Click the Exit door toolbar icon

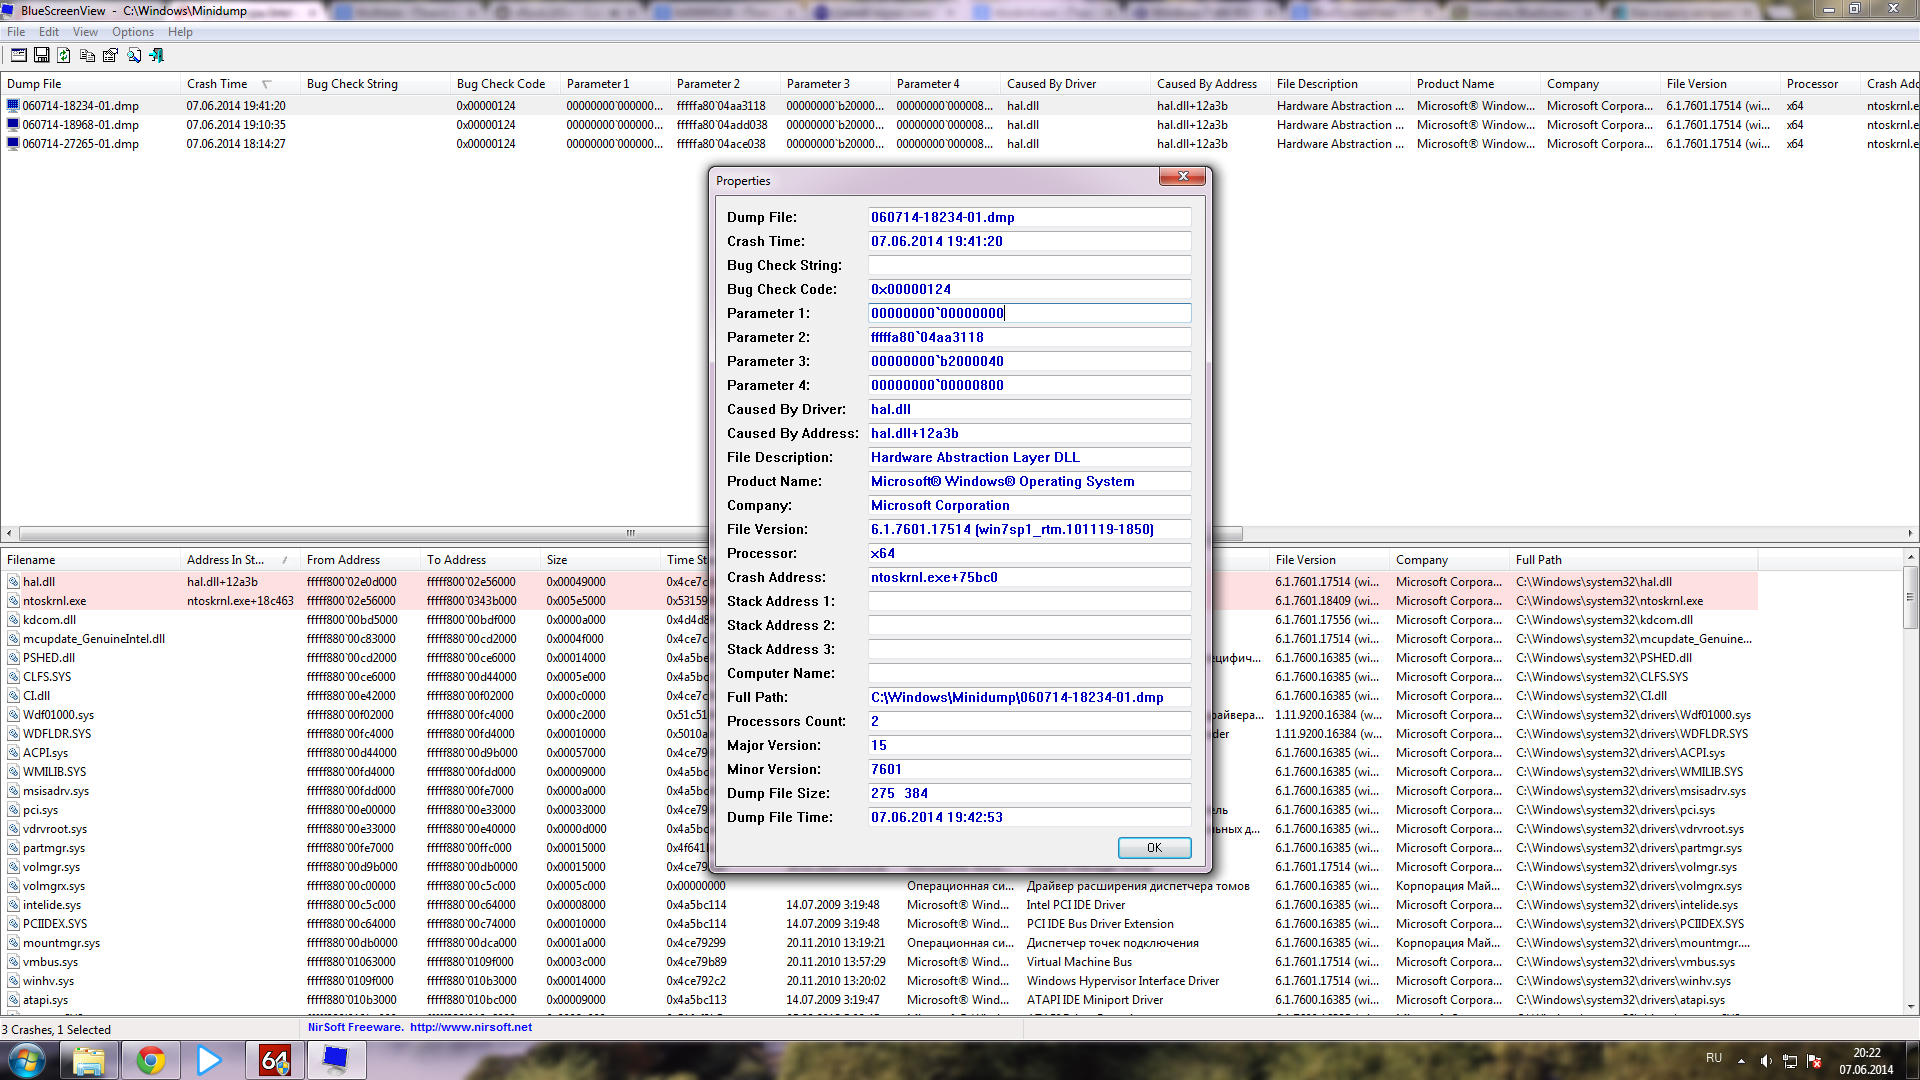(x=156, y=56)
